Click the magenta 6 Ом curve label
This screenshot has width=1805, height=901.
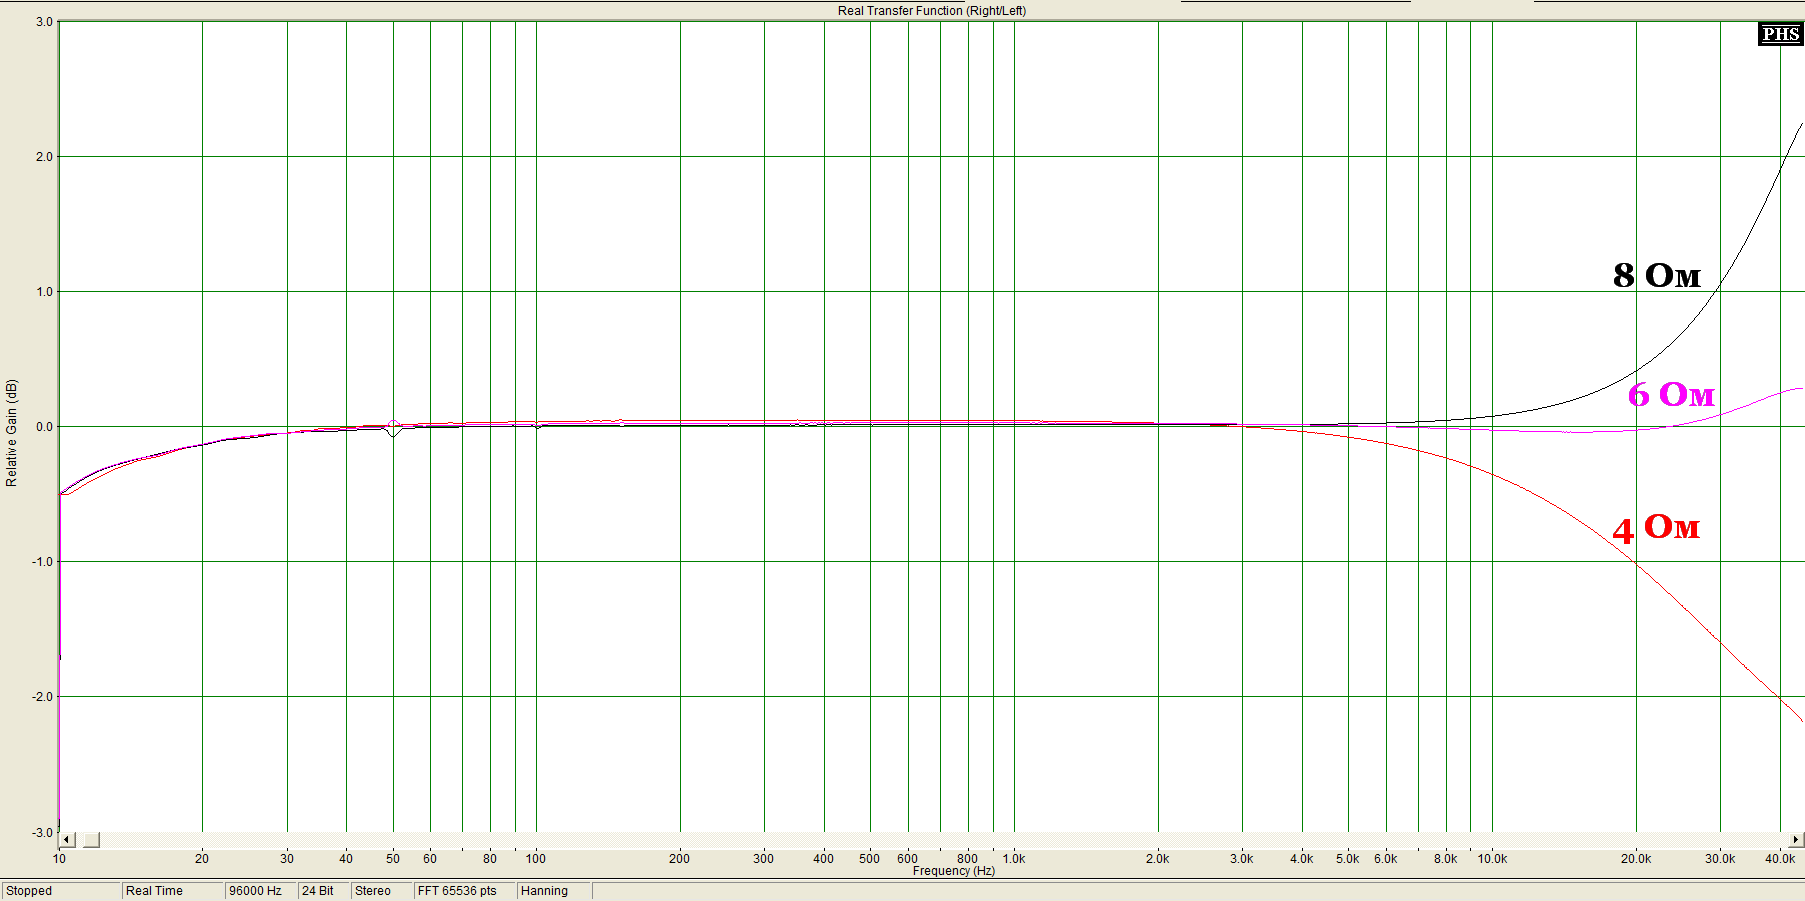[1670, 395]
